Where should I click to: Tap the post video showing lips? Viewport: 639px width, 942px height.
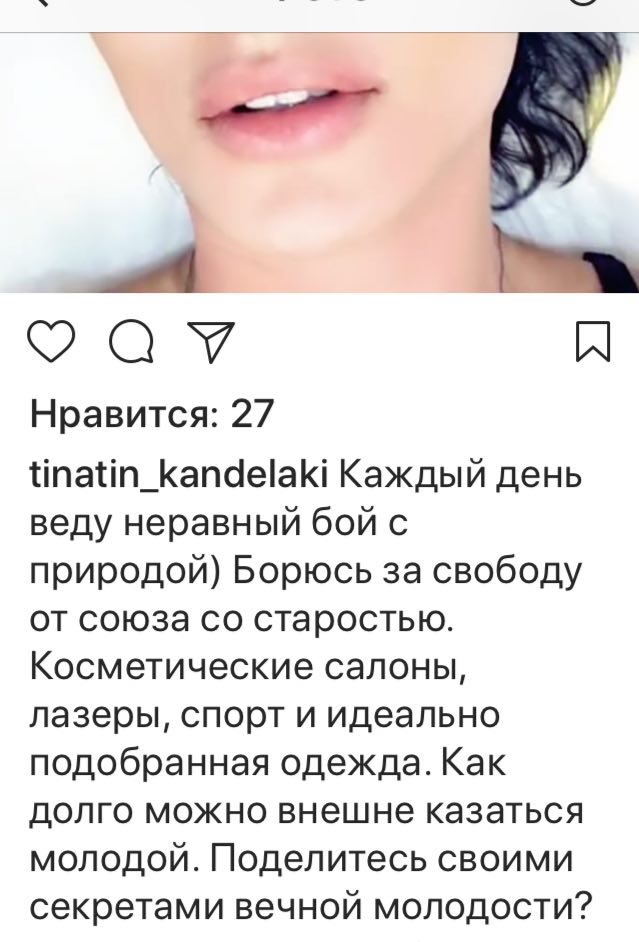pos(320,162)
